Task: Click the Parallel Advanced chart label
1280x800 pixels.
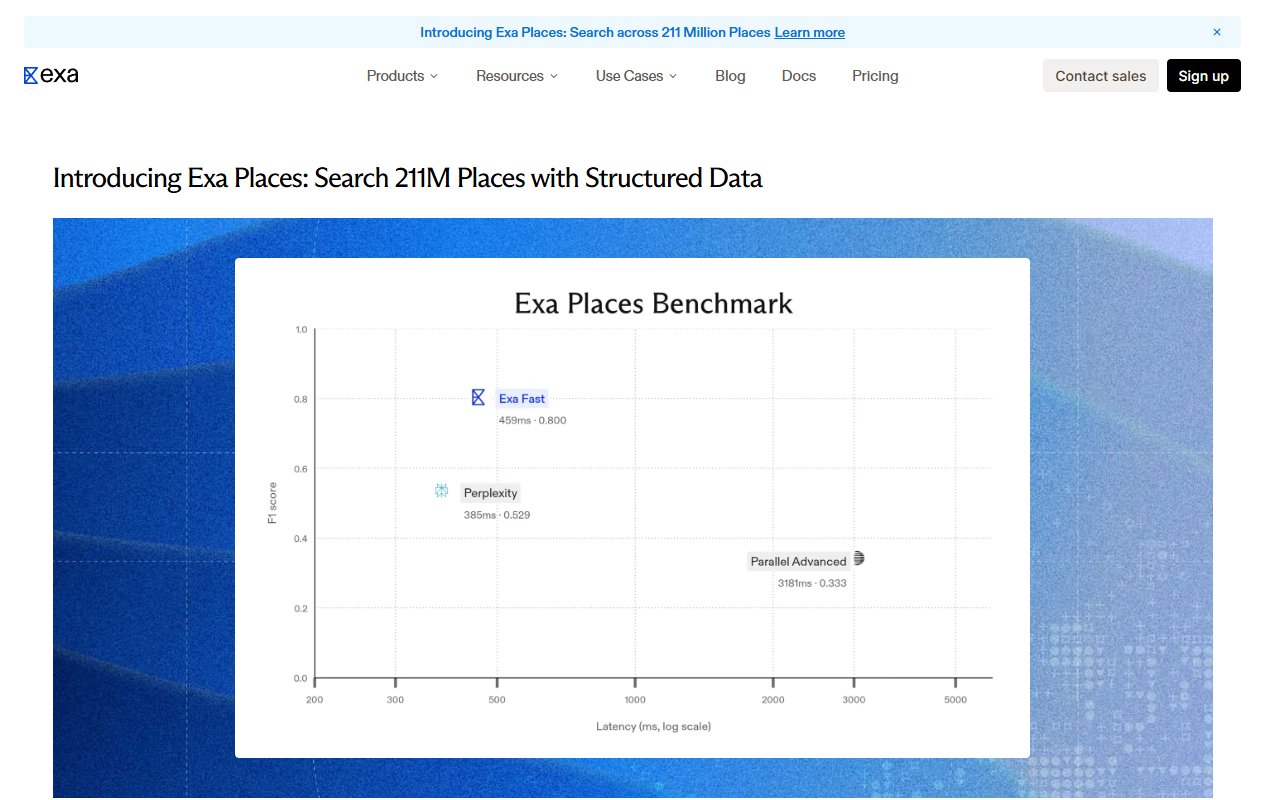Action: pos(799,561)
